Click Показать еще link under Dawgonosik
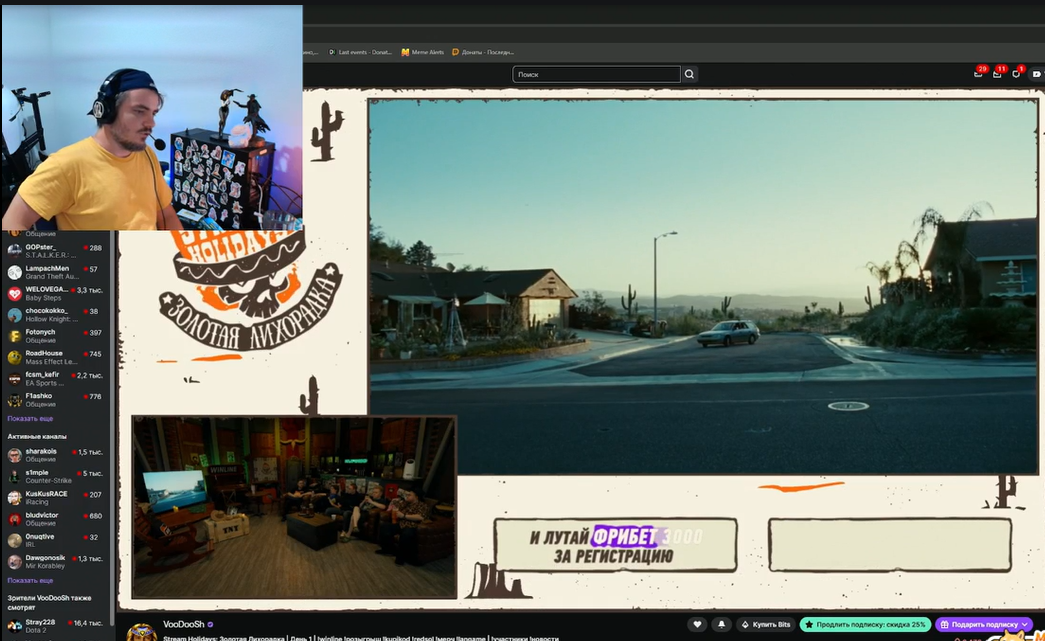The width and height of the screenshot is (1045, 641). [30, 580]
